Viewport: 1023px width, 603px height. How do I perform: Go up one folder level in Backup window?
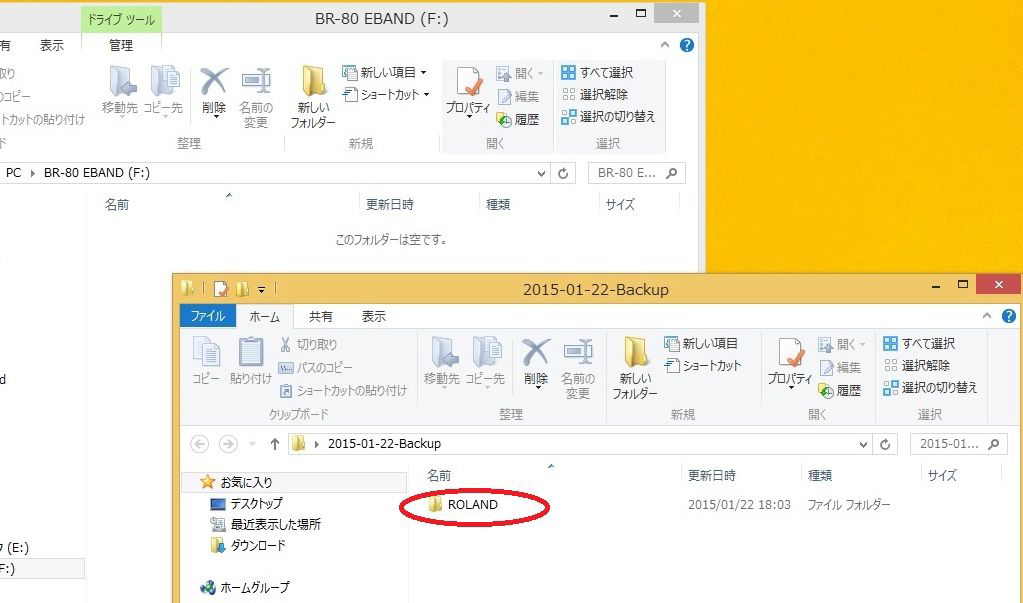[275, 444]
